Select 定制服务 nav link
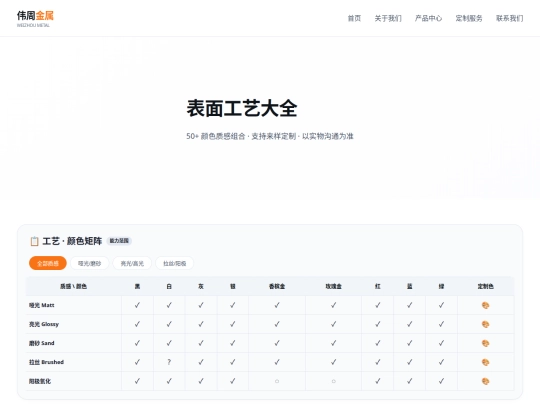This screenshot has height=405, width=540. pyautogui.click(x=469, y=18)
